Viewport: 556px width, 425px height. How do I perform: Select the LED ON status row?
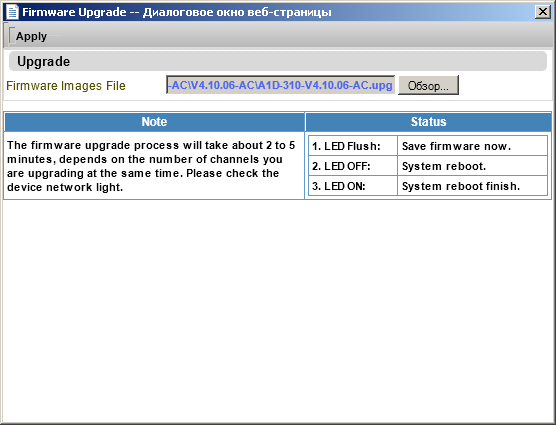(428, 186)
